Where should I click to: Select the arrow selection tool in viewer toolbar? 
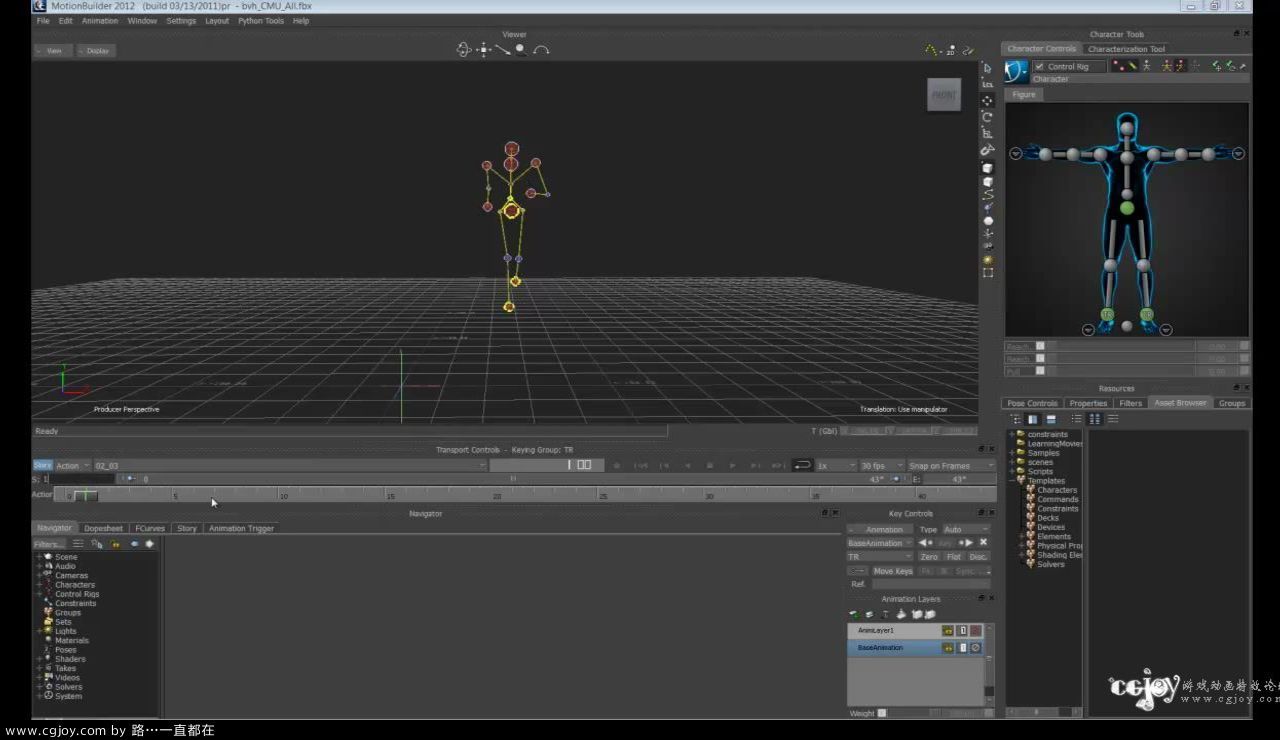pos(988,68)
